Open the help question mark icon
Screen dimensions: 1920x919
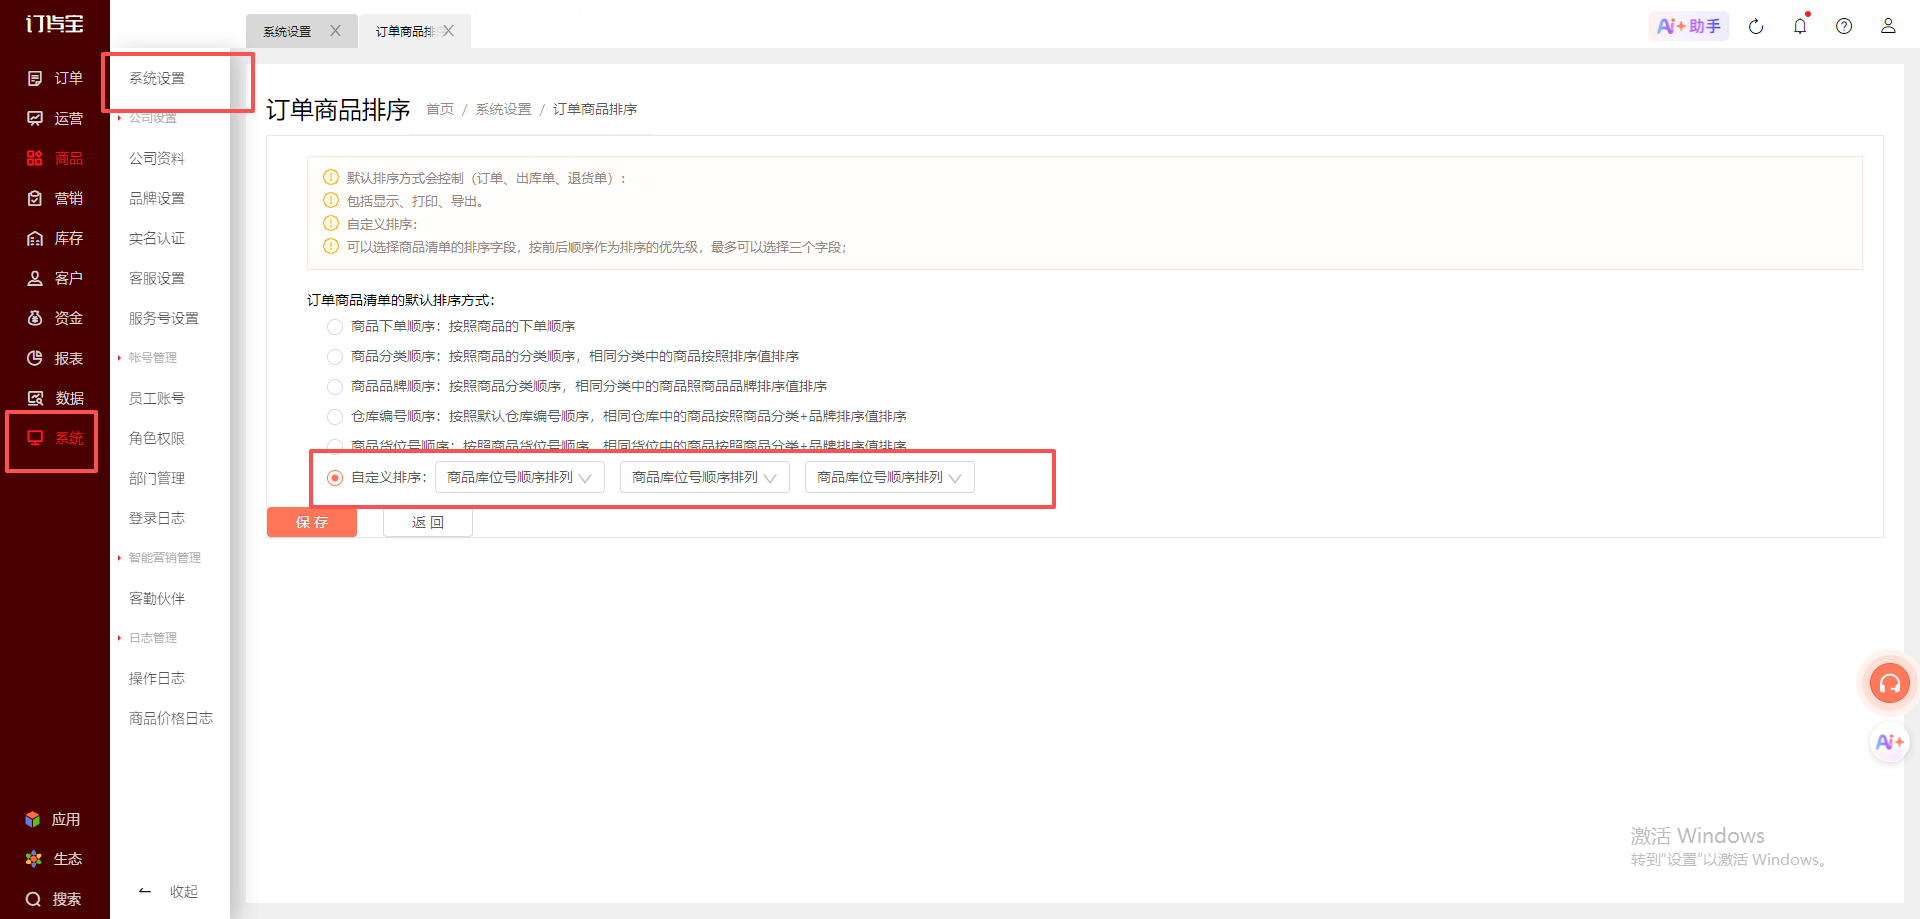(1844, 26)
